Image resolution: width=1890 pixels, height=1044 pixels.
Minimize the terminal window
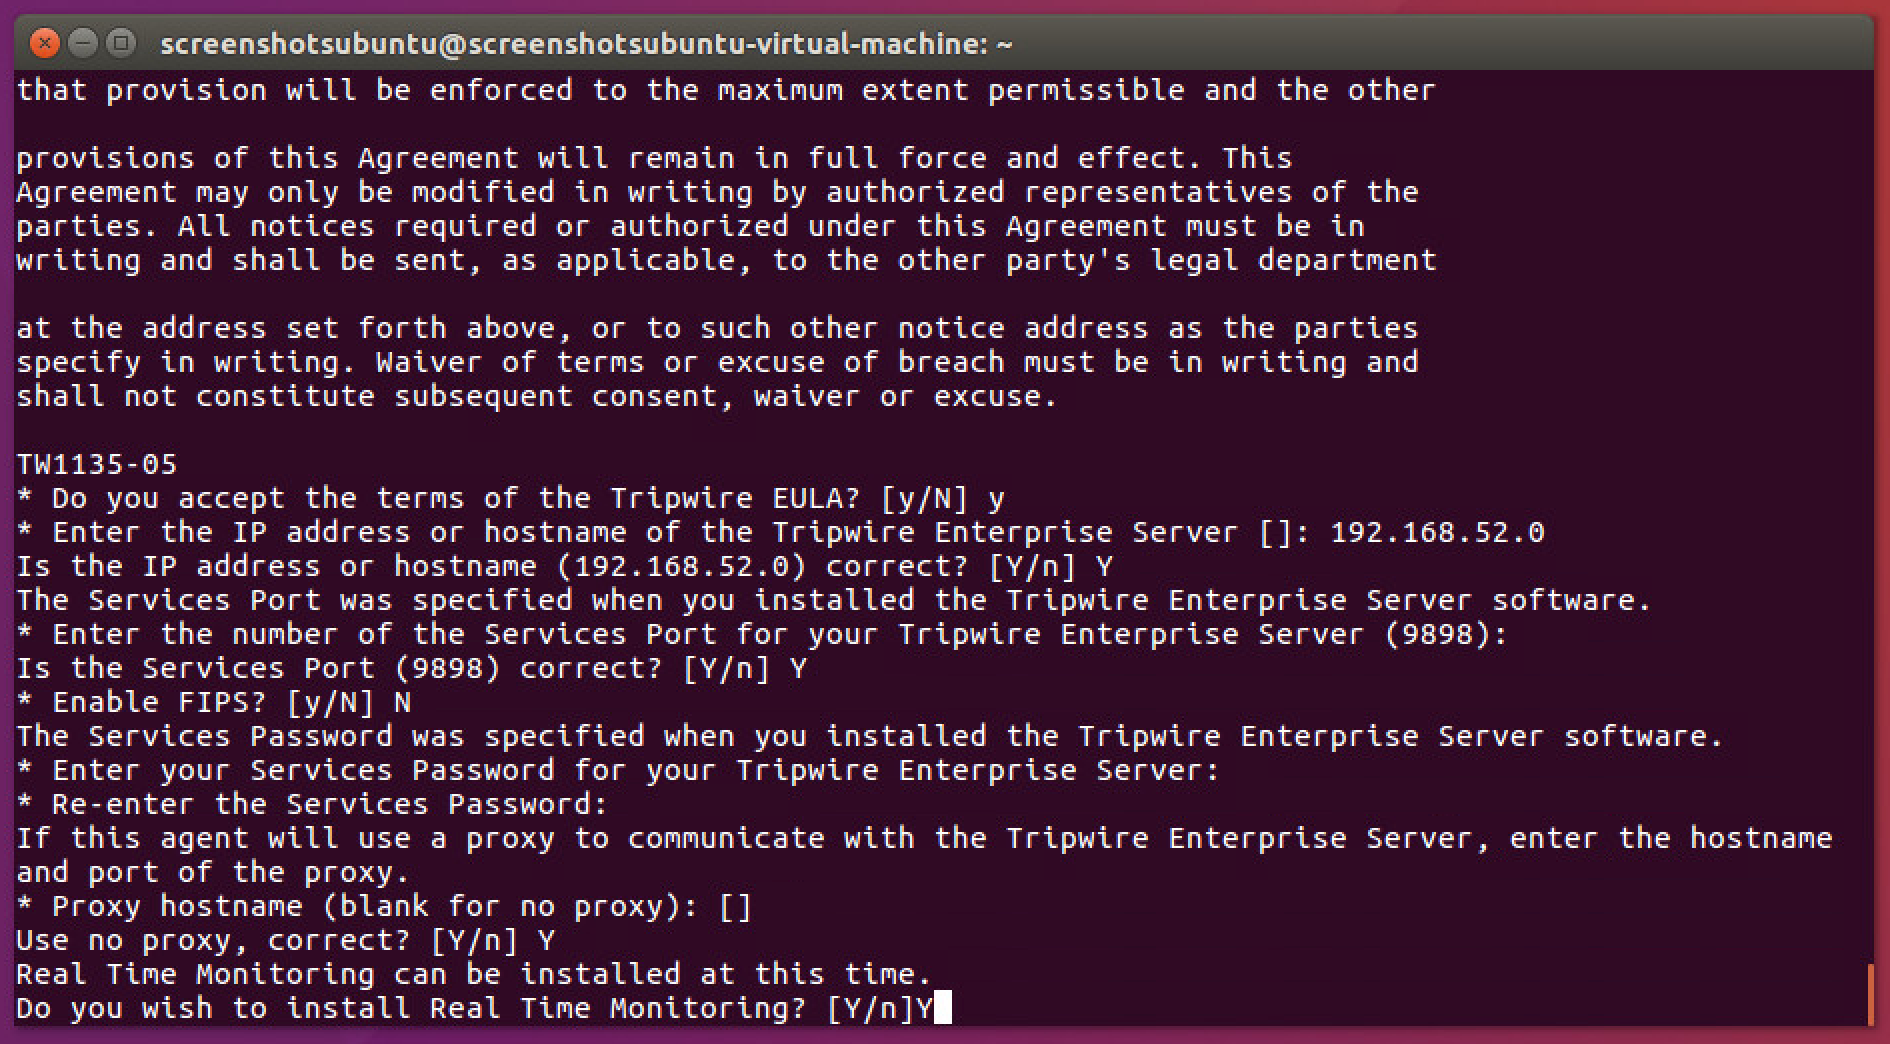(x=84, y=43)
